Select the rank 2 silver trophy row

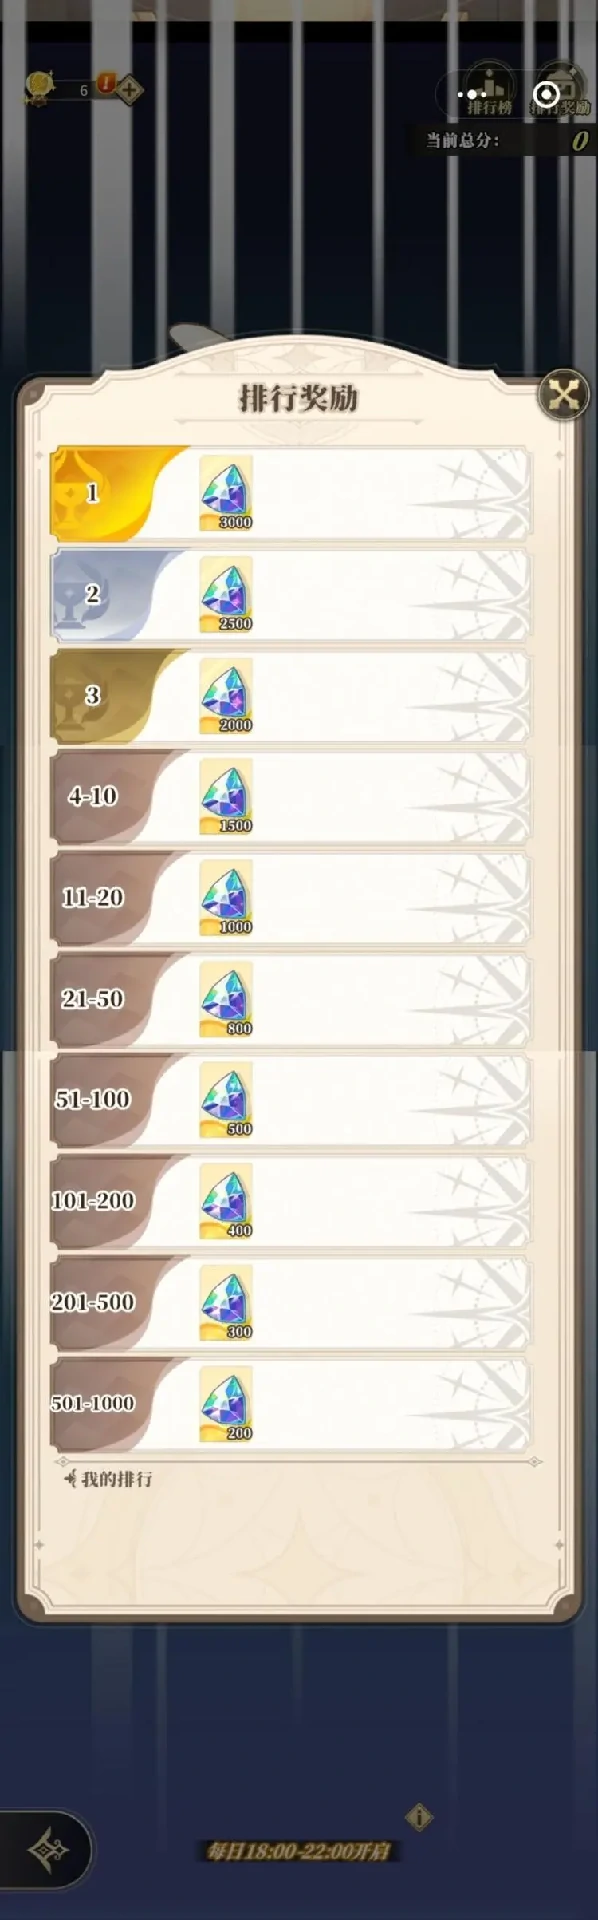pyautogui.click(x=290, y=594)
